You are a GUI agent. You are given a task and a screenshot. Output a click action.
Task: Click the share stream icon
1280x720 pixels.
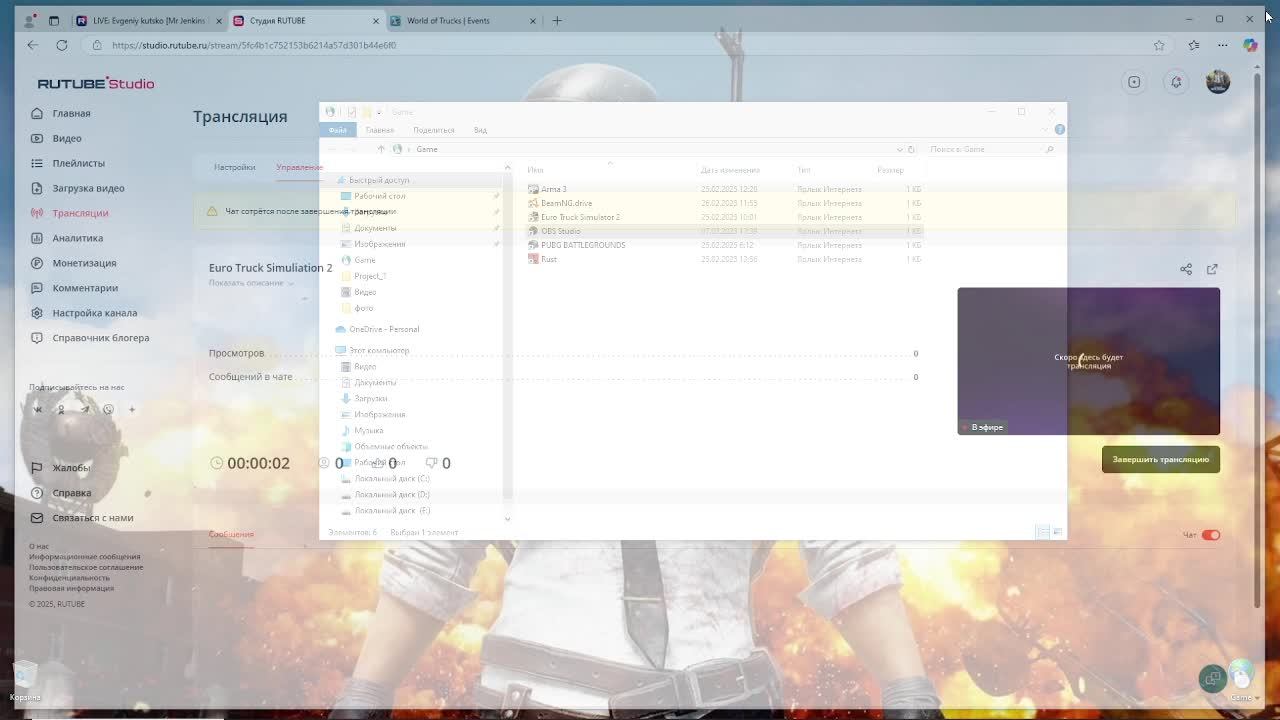(1186, 269)
